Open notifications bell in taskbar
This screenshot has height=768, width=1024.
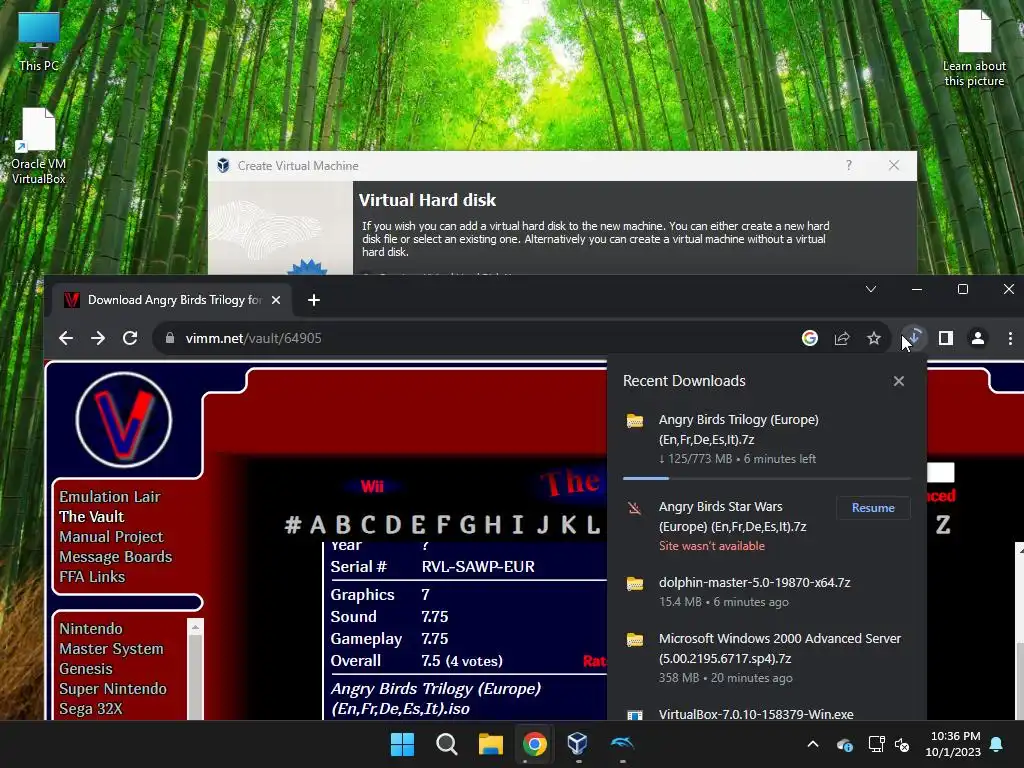(x=997, y=744)
